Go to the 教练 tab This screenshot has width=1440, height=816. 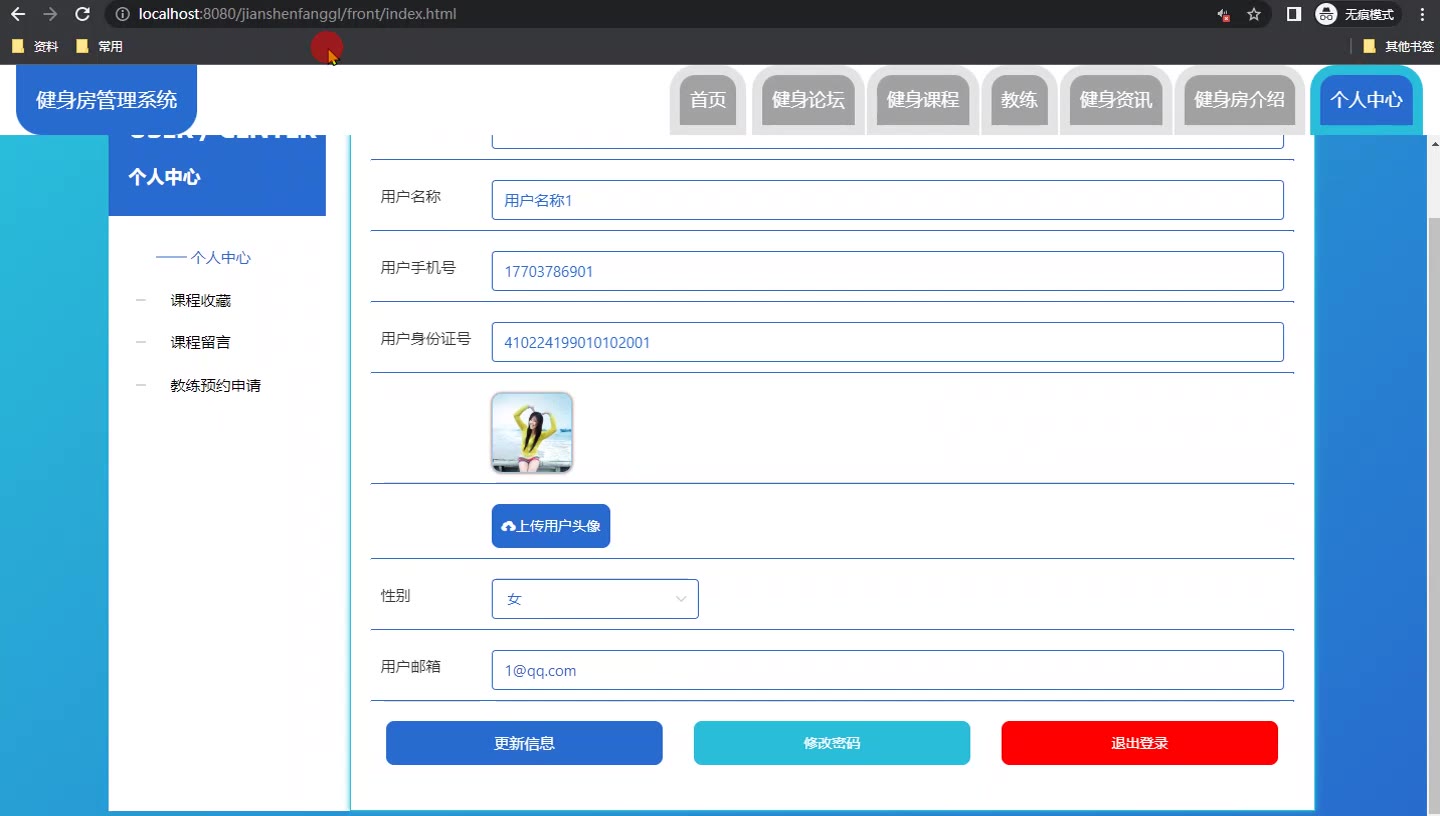[1019, 100]
